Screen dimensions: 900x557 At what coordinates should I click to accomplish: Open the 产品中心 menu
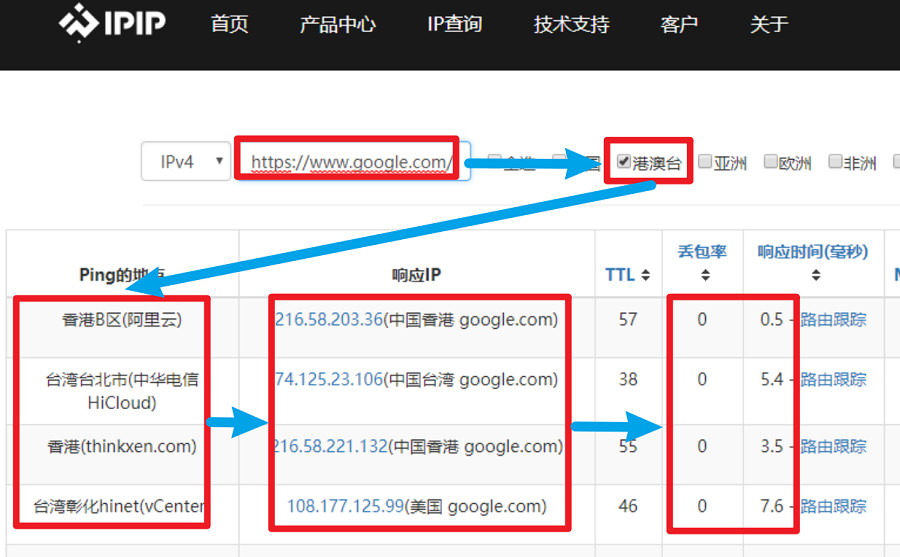pos(337,25)
